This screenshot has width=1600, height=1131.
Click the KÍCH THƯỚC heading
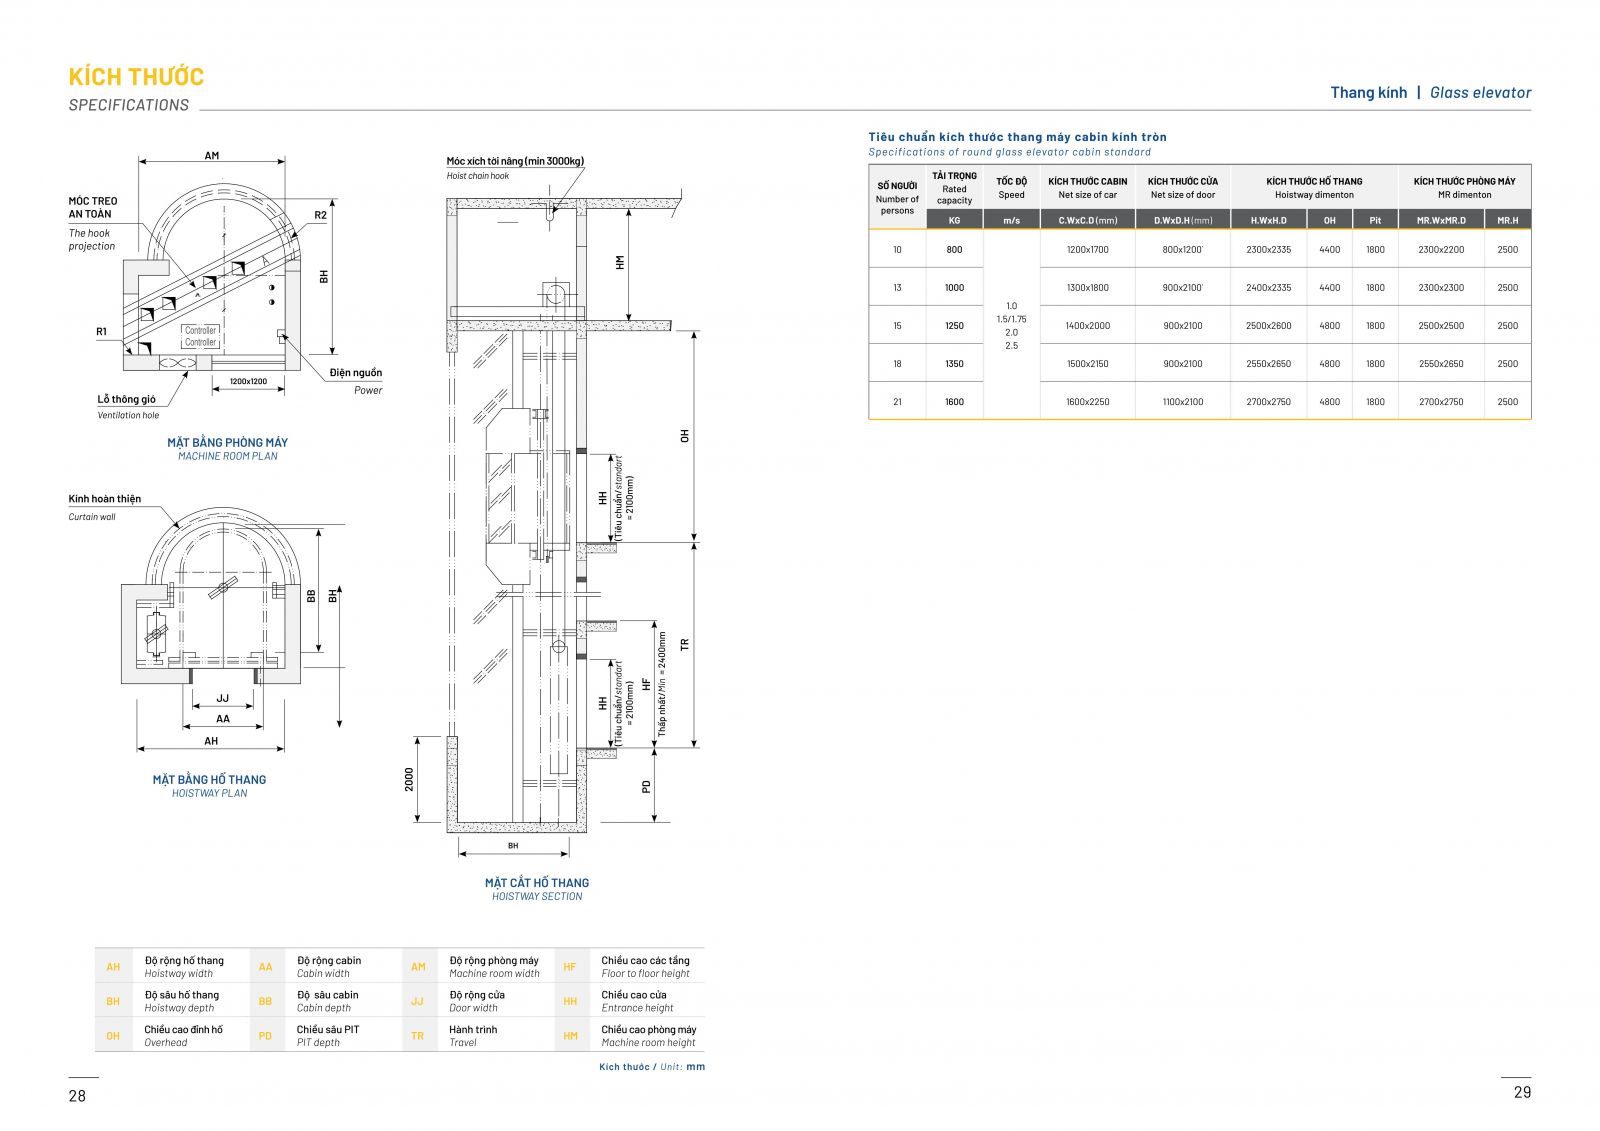[x=136, y=77]
